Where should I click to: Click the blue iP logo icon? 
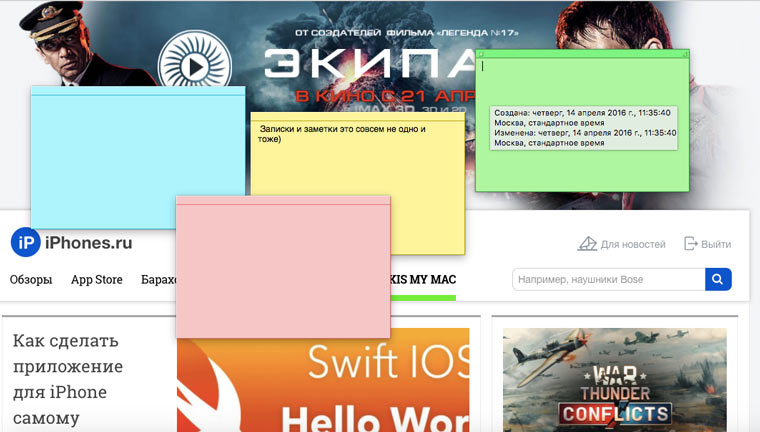pyautogui.click(x=25, y=242)
